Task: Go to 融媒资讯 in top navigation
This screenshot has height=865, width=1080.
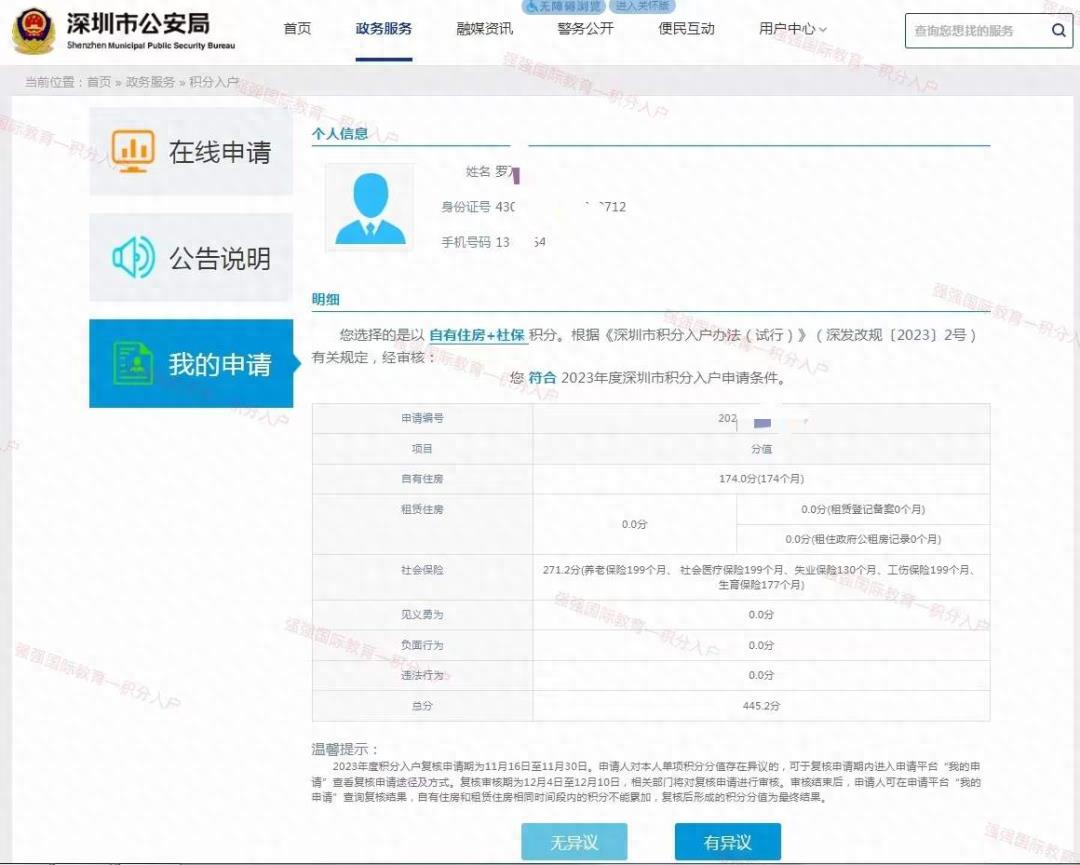Action: point(485,29)
